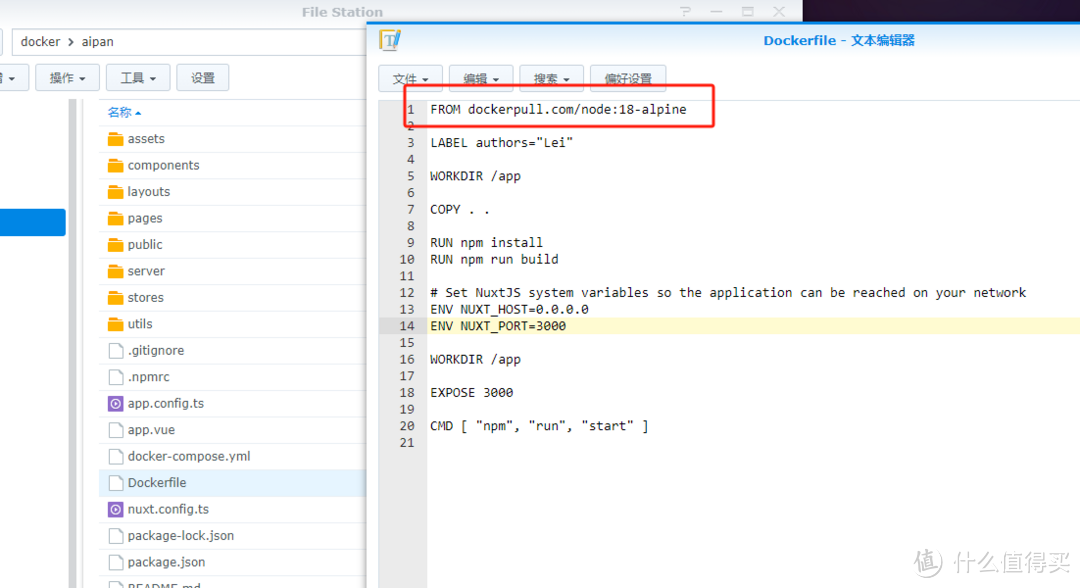Click the Dockerfile file icon
This screenshot has width=1080, height=588.
[115, 483]
